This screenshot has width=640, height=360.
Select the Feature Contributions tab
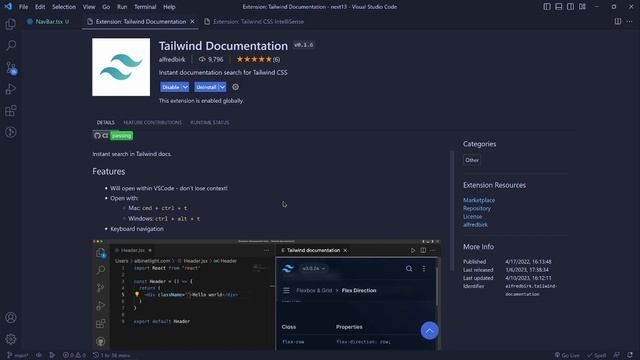152,122
